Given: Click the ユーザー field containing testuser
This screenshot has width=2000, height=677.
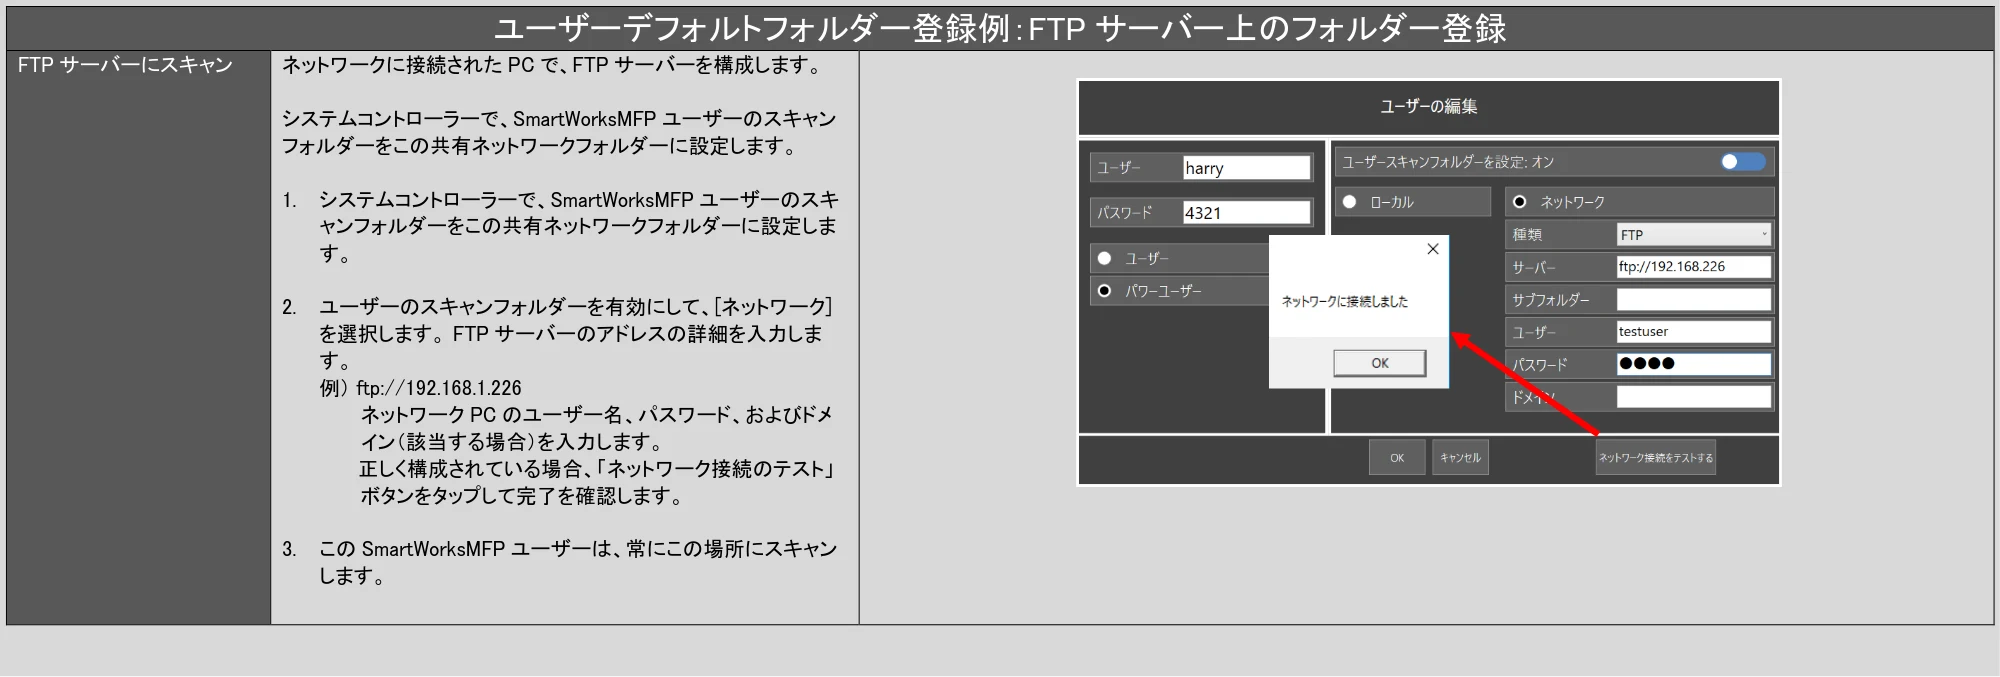Looking at the screenshot, I should pos(1693,332).
